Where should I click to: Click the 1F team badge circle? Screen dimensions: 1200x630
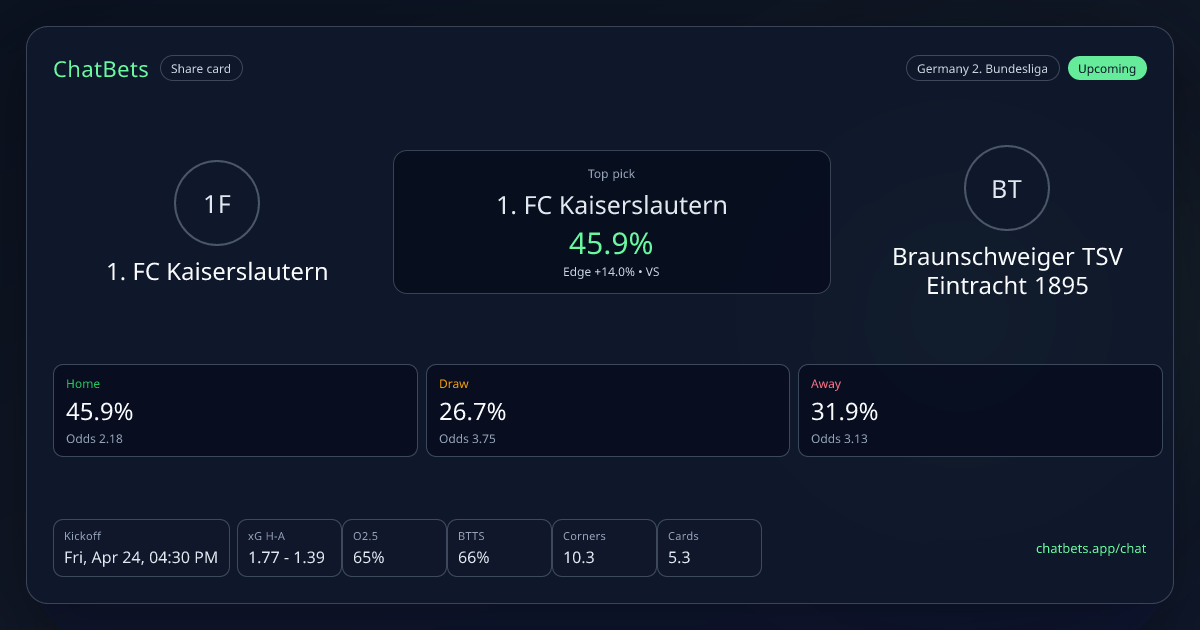click(217, 204)
